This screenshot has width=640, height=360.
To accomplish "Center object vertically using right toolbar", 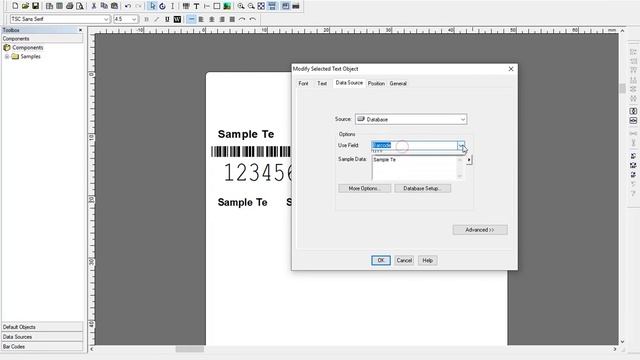I will 633,121.
